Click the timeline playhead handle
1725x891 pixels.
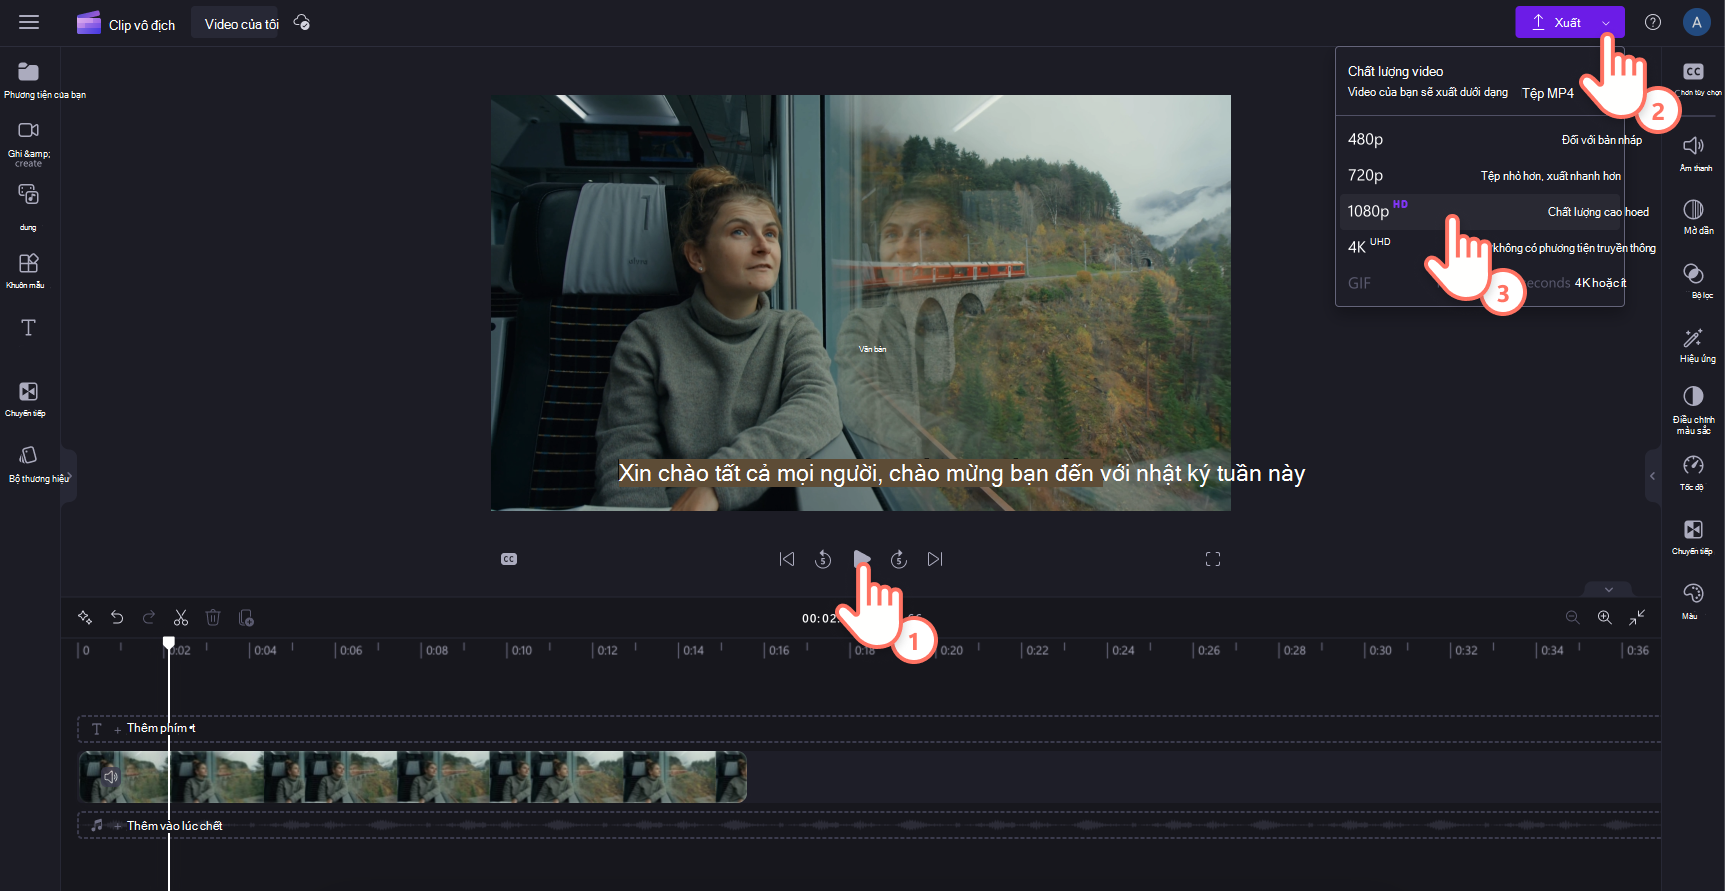click(169, 643)
